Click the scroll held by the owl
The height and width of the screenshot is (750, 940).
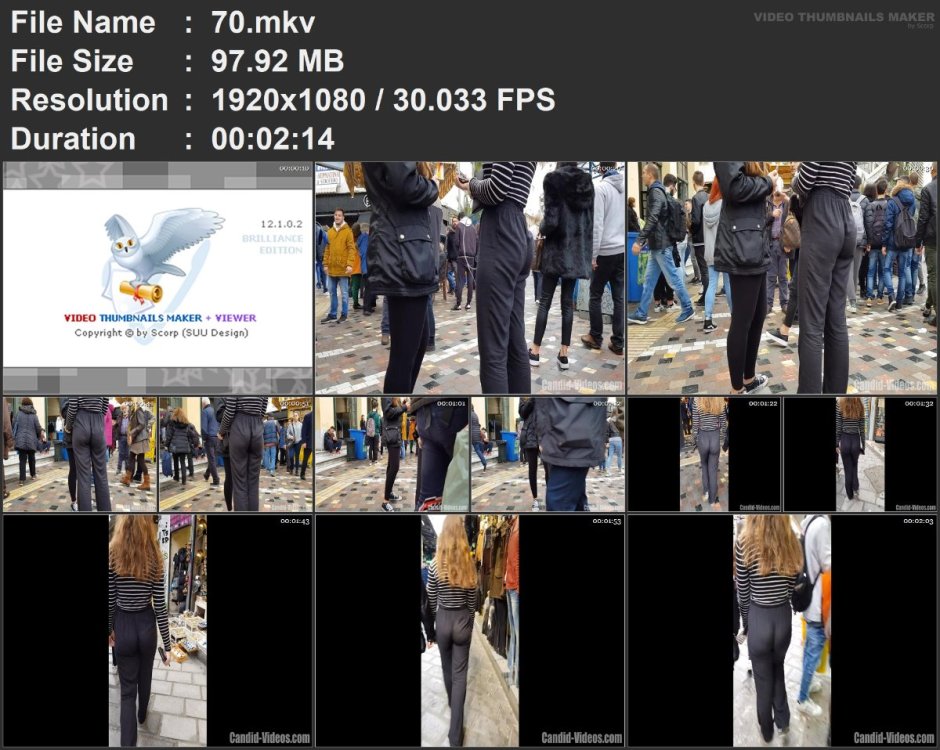click(141, 292)
